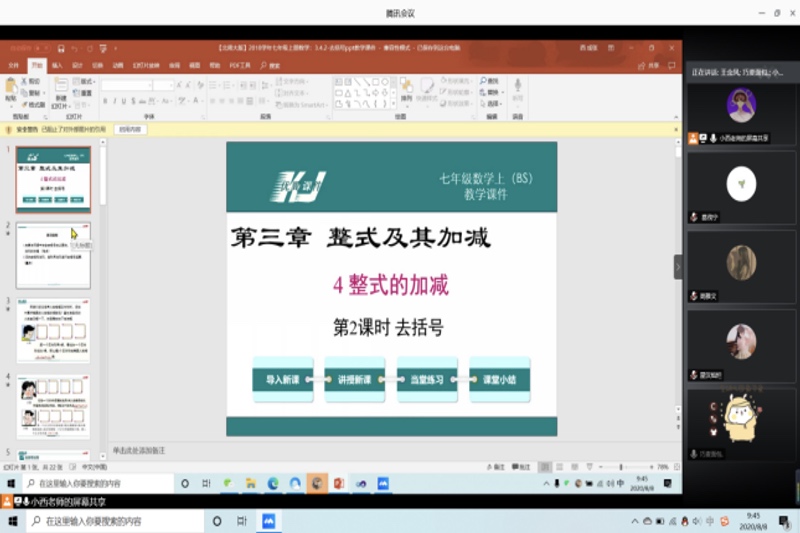The width and height of the screenshot is (800, 533).
Task: Click Edge icon in shared screen taskbar
Action: (273, 483)
